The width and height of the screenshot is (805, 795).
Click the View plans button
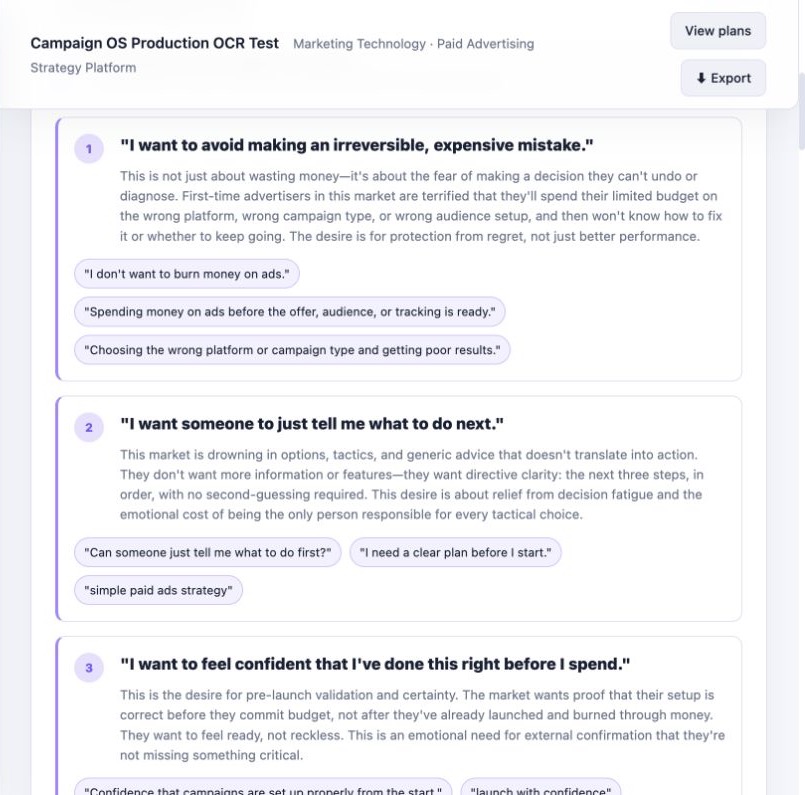718,31
